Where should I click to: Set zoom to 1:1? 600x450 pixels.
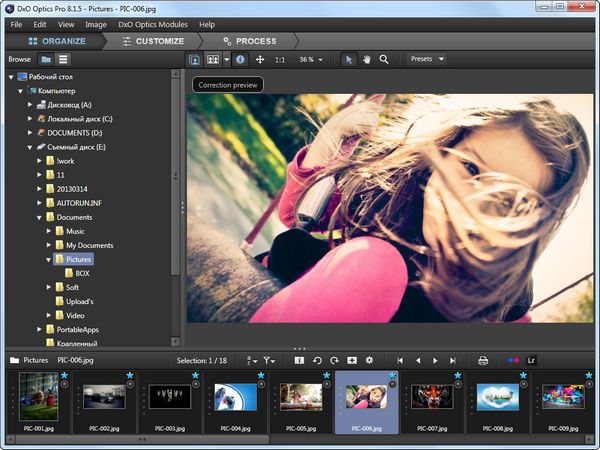(281, 59)
